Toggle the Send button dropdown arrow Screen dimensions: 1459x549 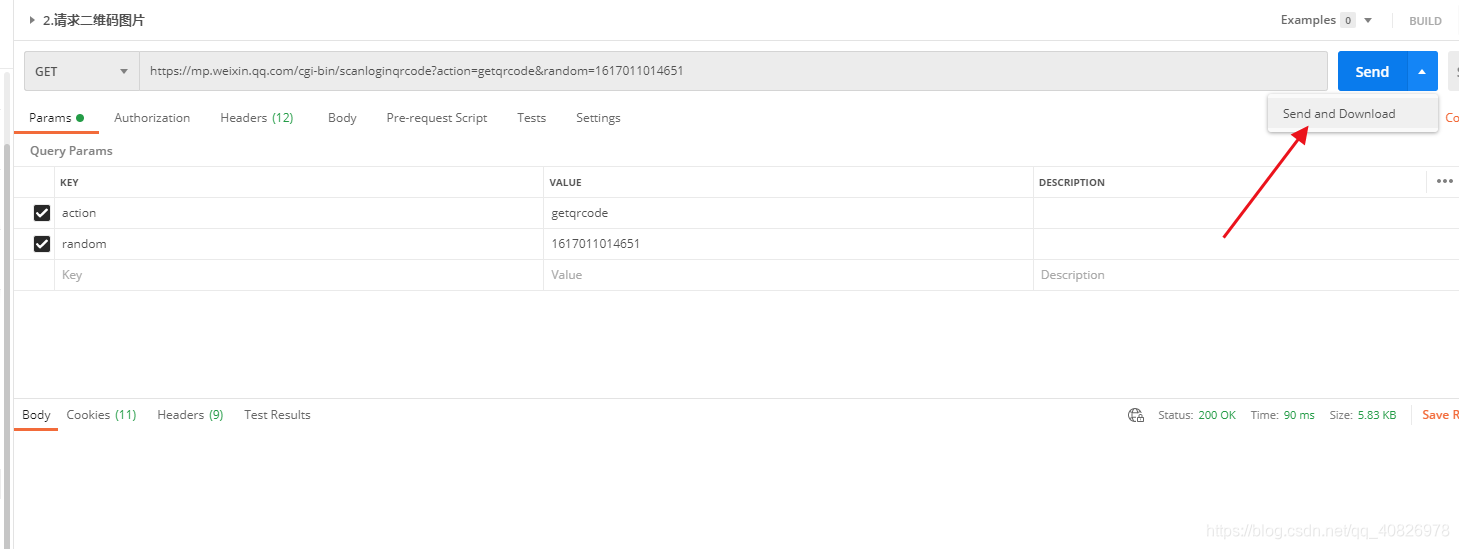pyautogui.click(x=1422, y=72)
